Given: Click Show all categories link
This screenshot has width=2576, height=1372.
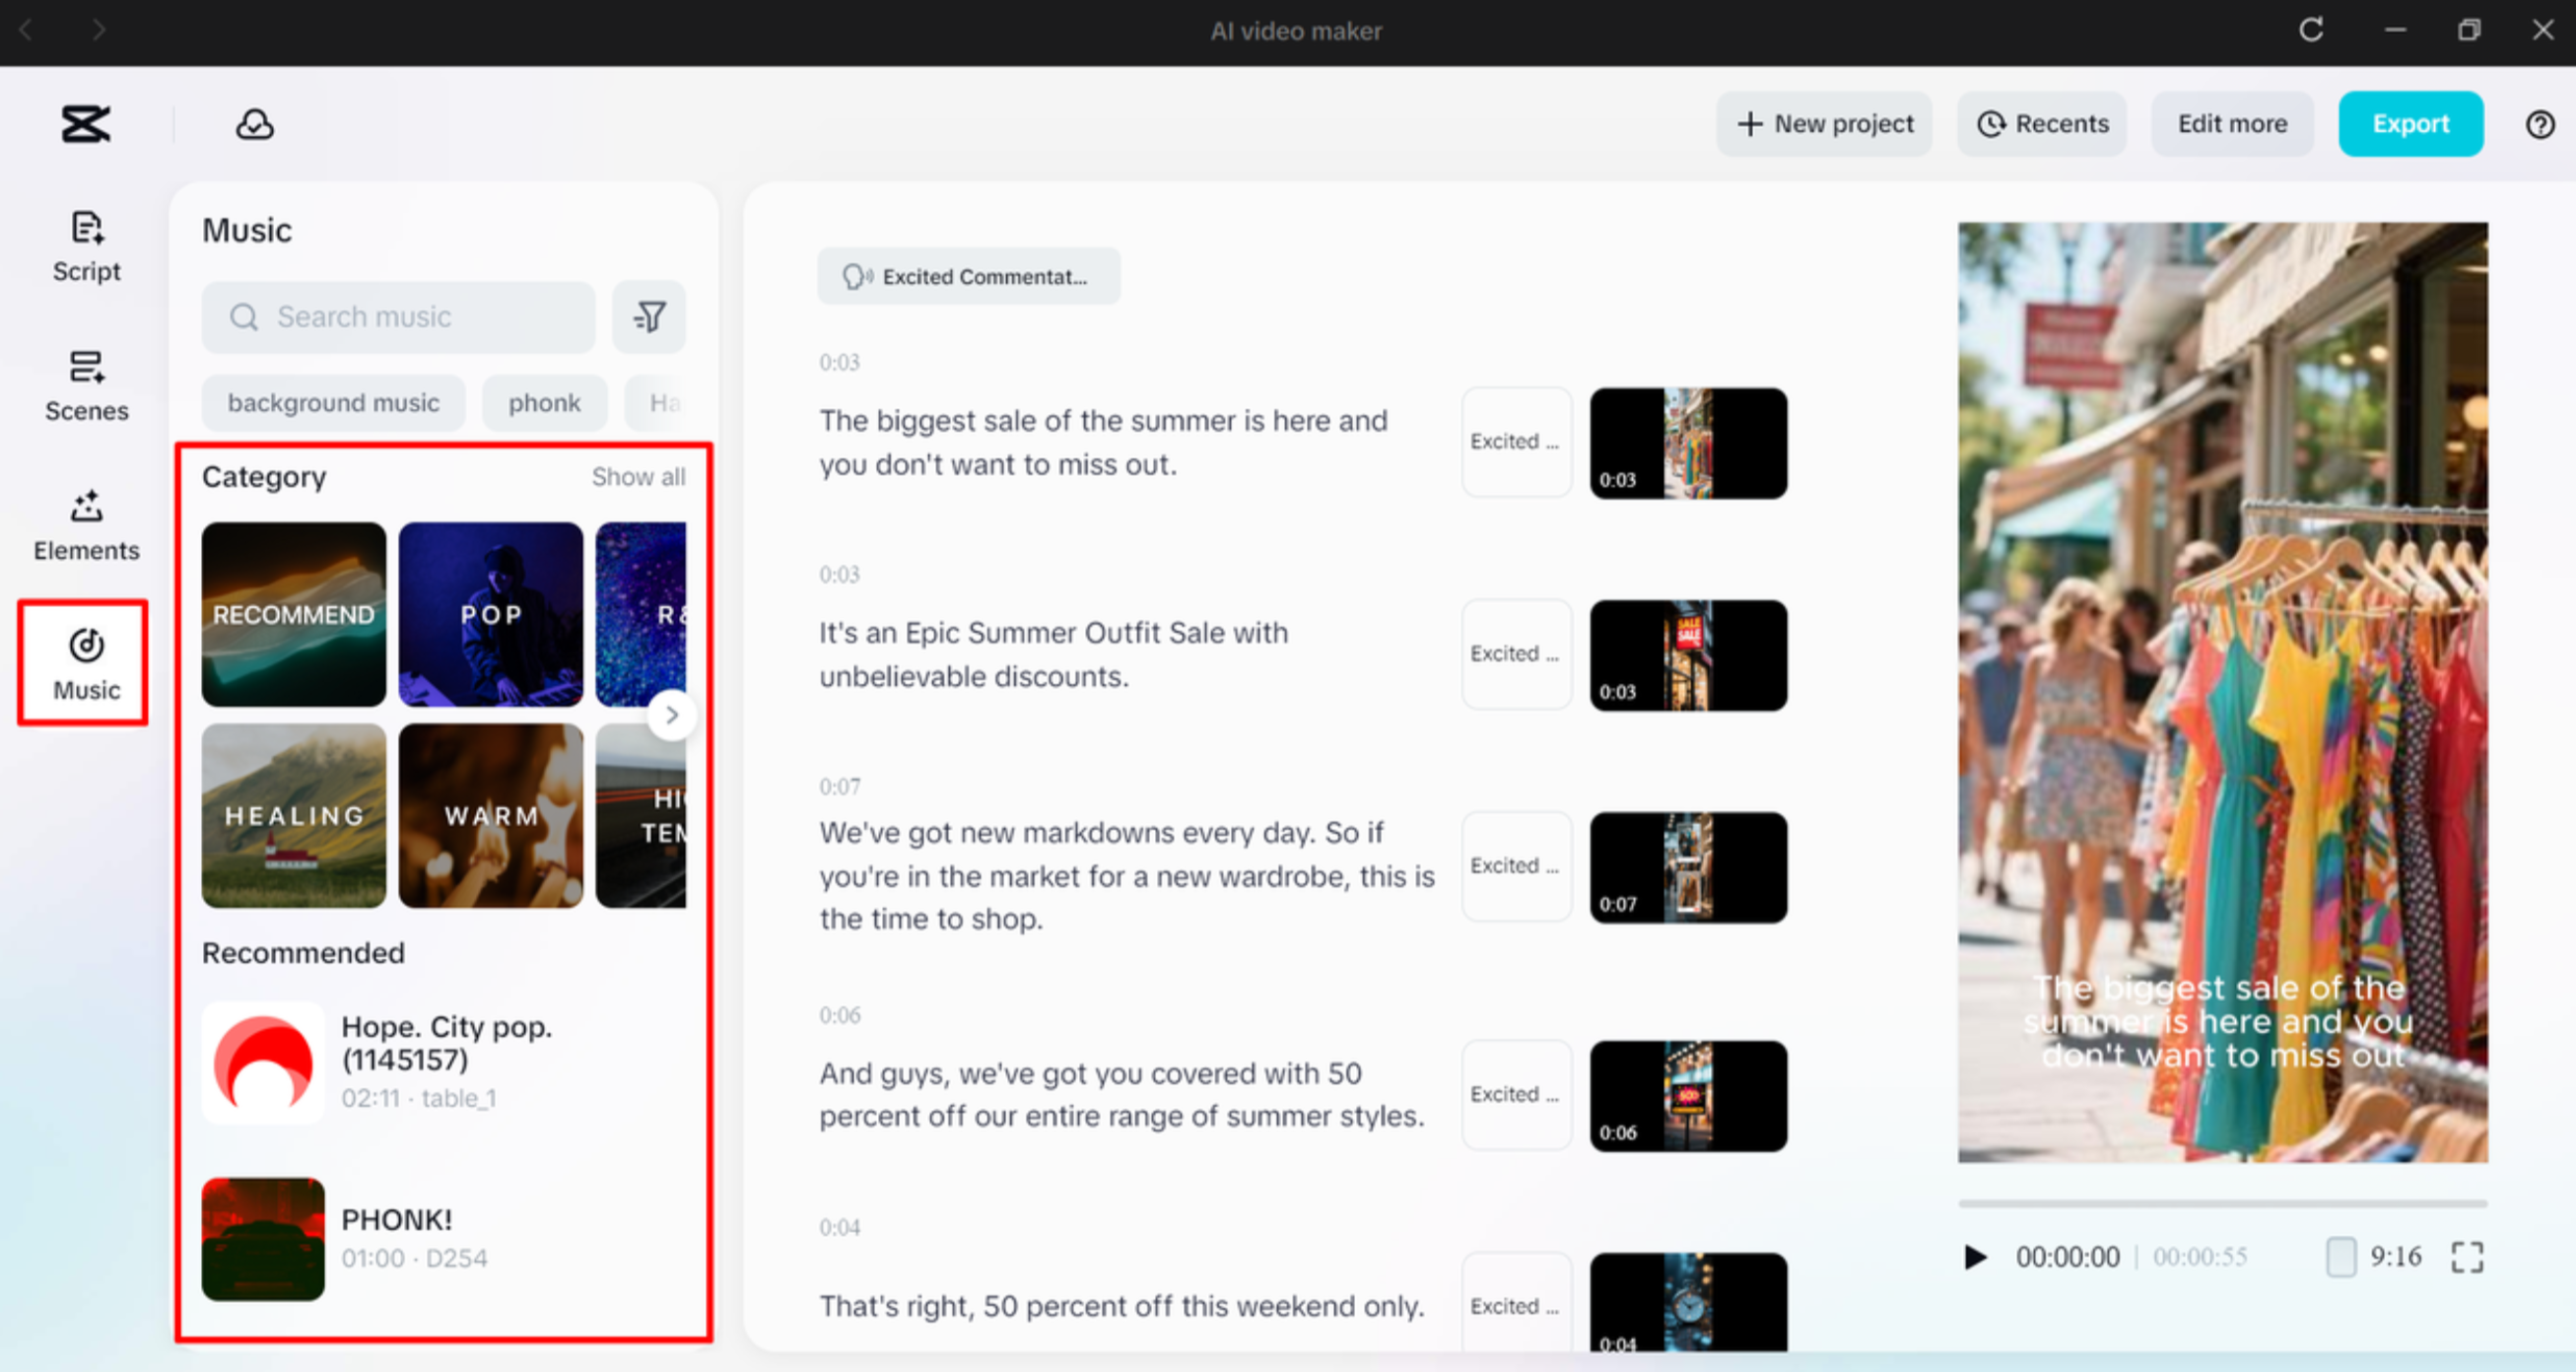Looking at the screenshot, I should pos(638,477).
